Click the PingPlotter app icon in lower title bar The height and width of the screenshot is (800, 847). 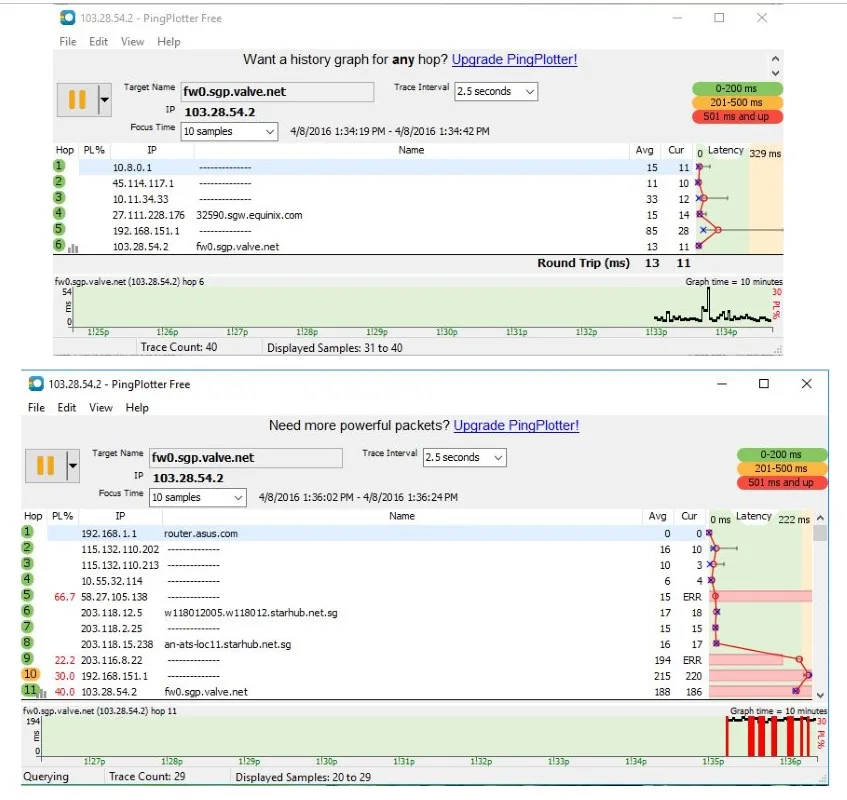[36, 384]
